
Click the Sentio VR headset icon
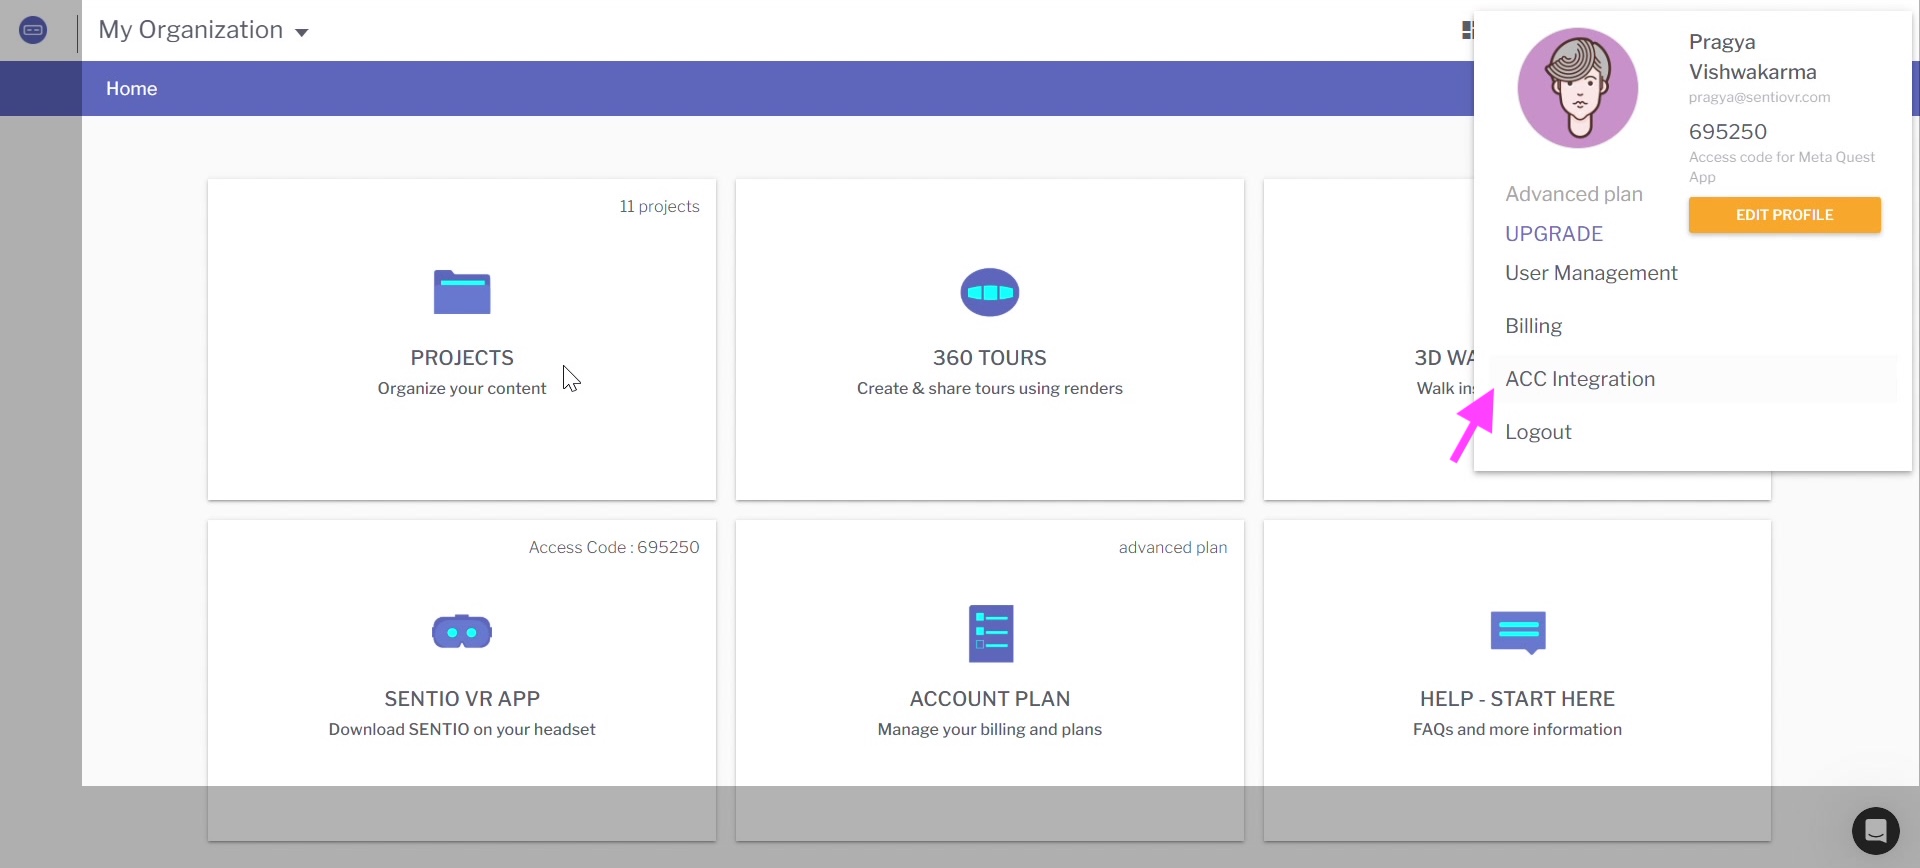(462, 632)
